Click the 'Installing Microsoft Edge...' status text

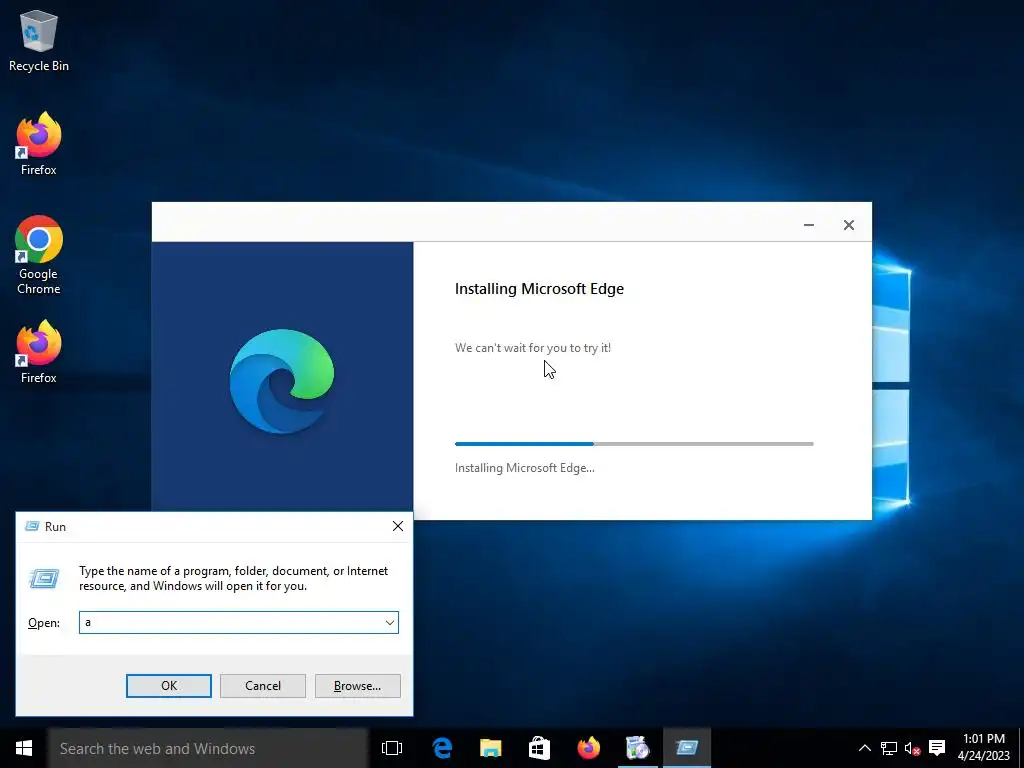coord(524,468)
